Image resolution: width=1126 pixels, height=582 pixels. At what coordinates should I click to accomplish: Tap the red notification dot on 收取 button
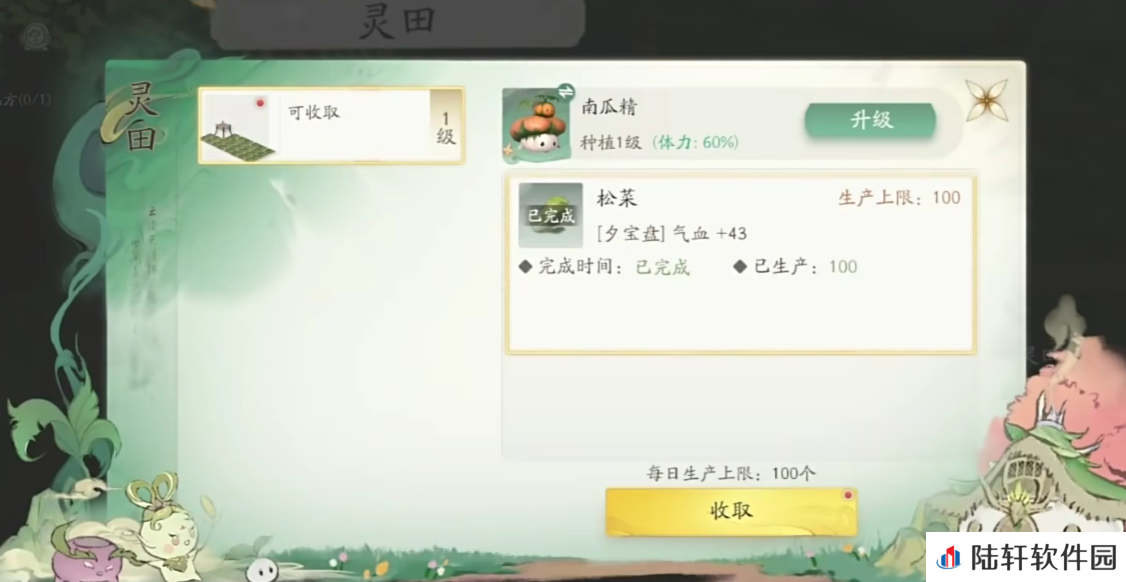pos(848,495)
